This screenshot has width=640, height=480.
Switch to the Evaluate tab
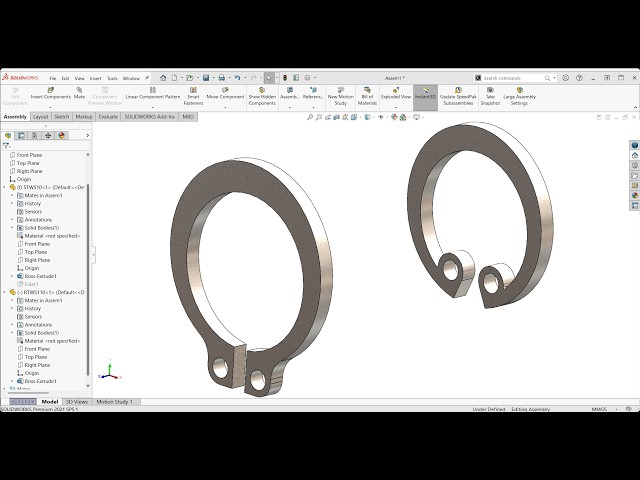click(x=108, y=117)
